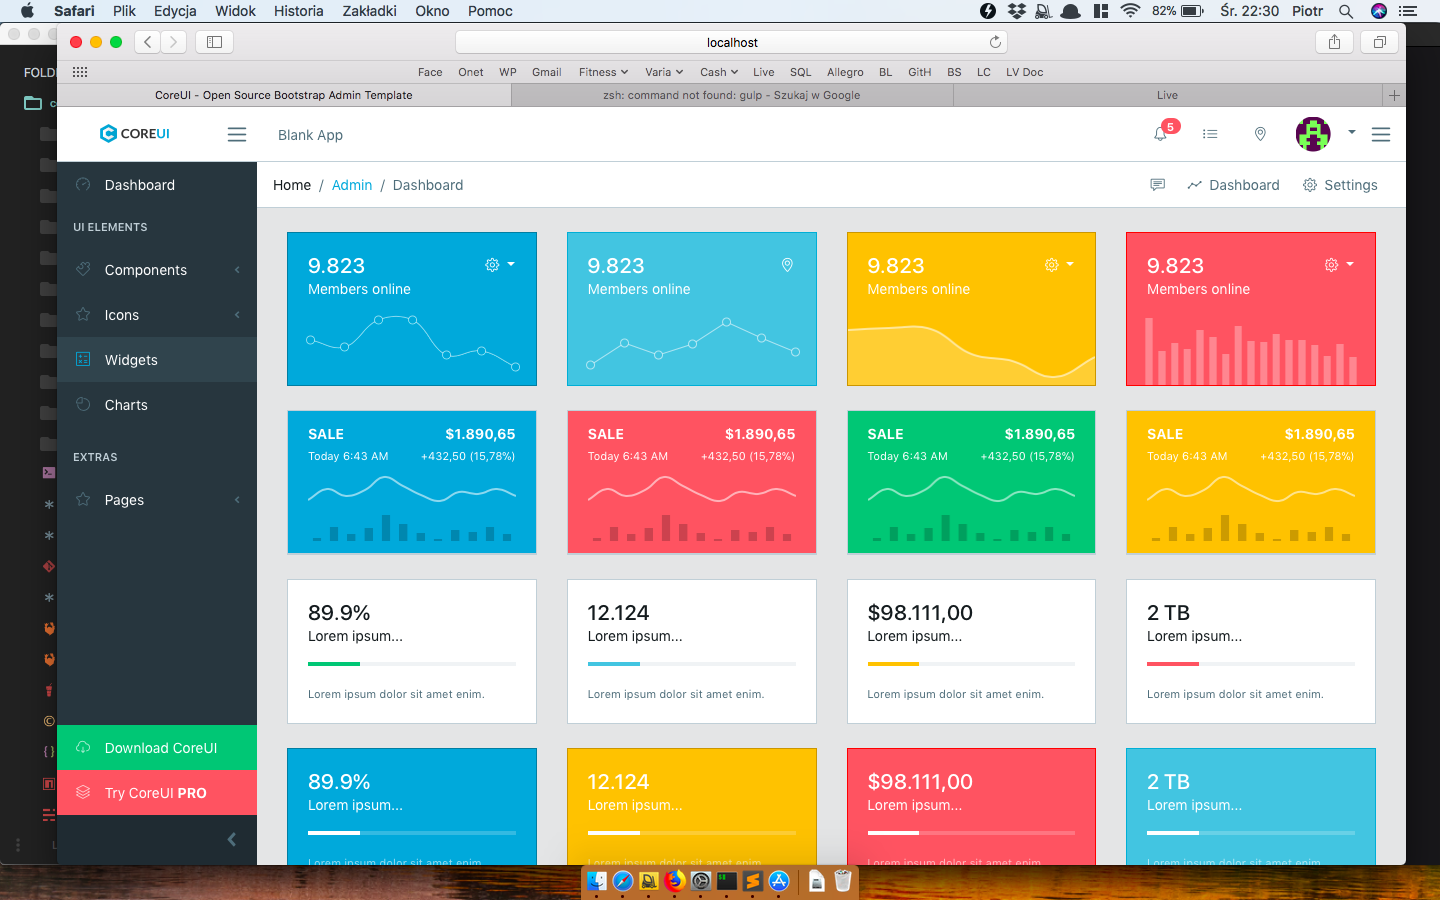Go forward with Safari forward arrow
The height and width of the screenshot is (900, 1440).
(x=174, y=42)
